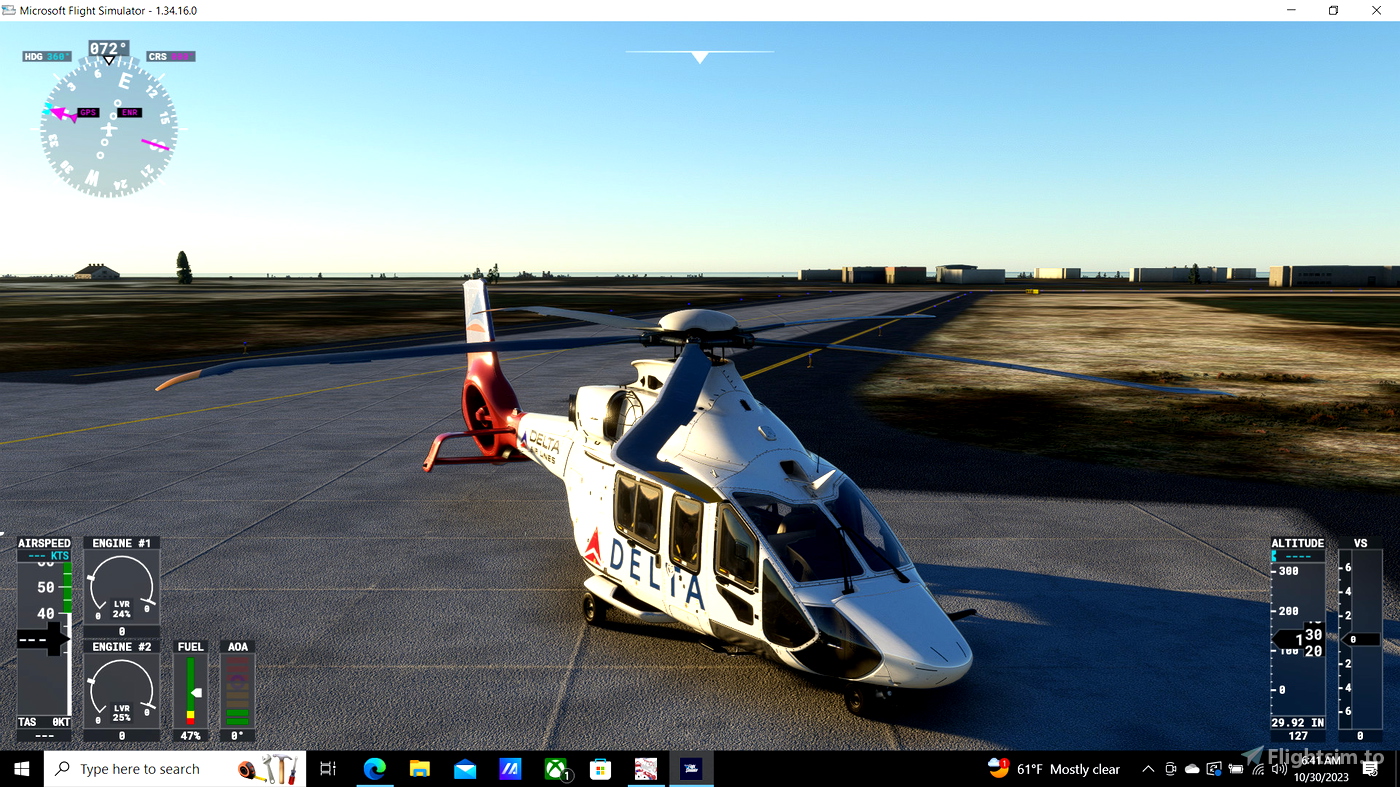Click the altitude tape current value box
The height and width of the screenshot is (787, 1400).
(x=1298, y=639)
